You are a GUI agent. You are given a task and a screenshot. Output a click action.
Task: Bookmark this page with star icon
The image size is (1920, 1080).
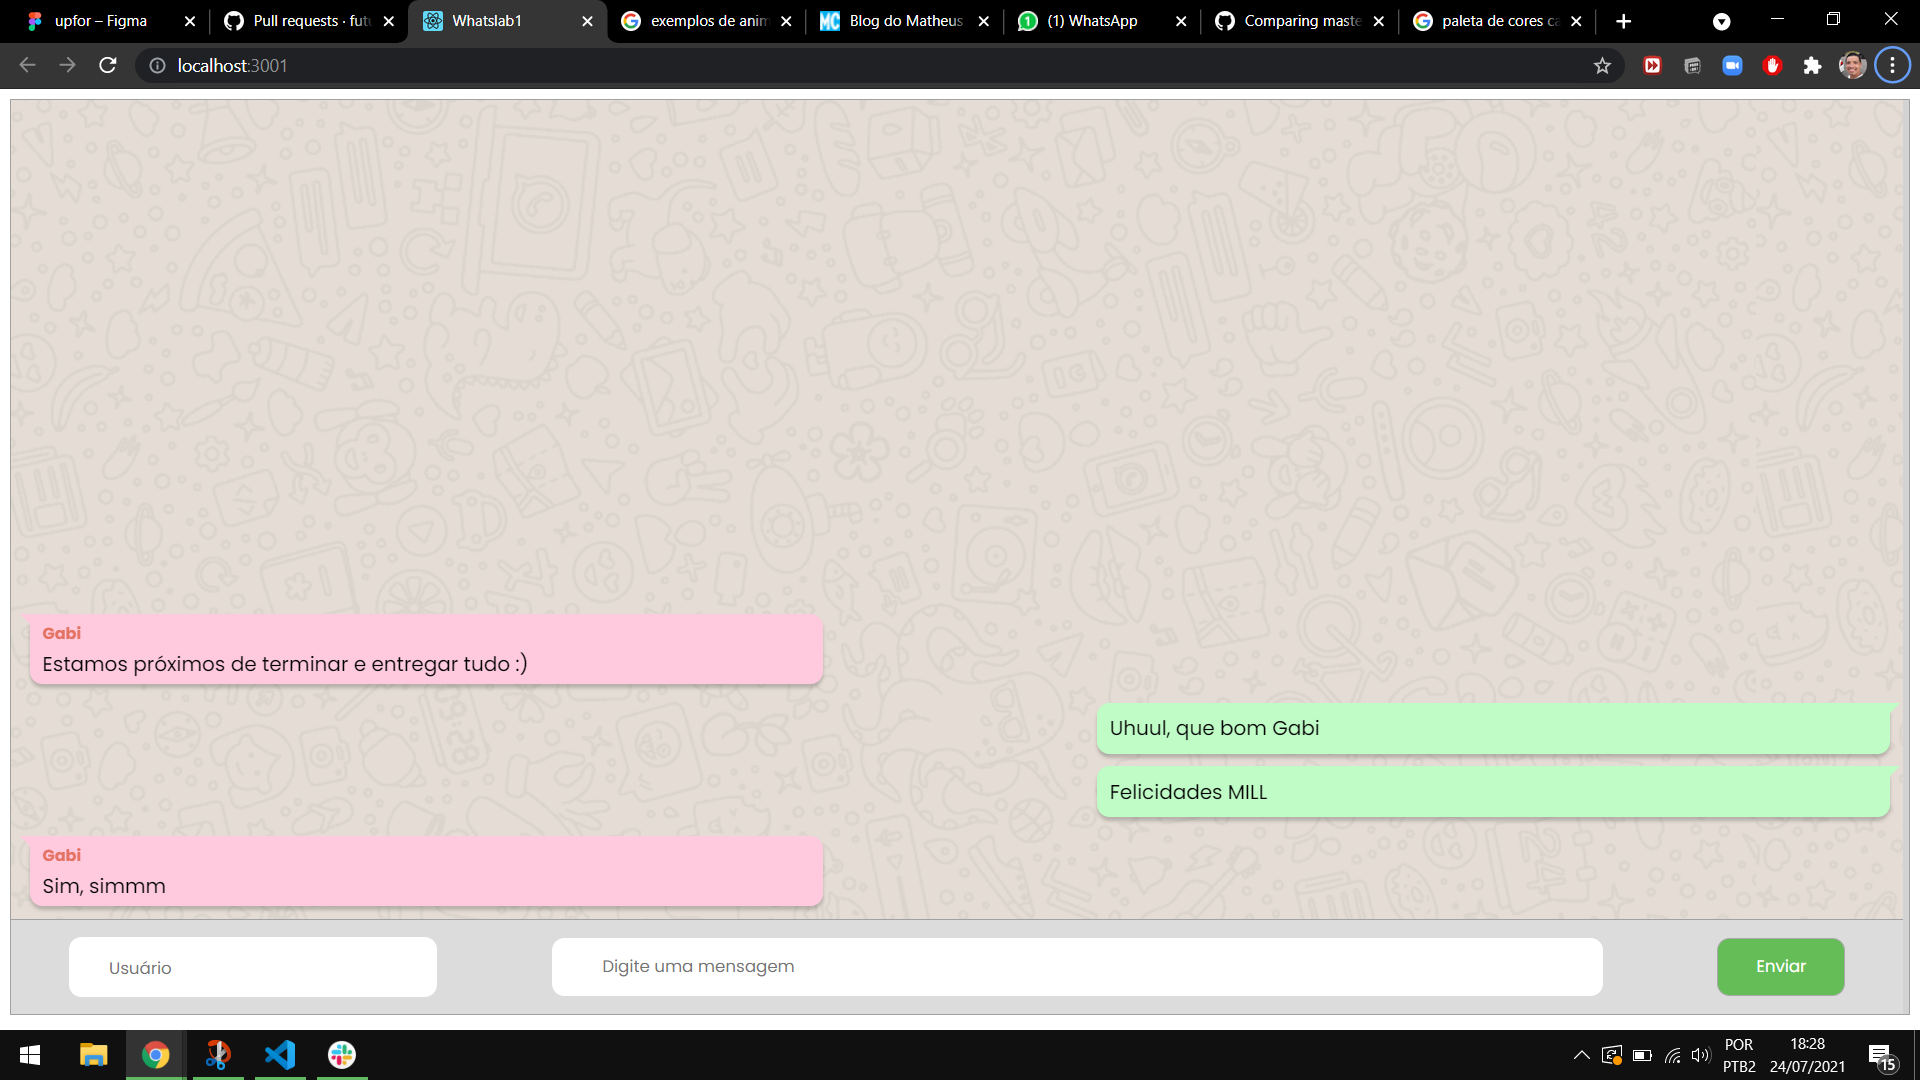point(1602,66)
